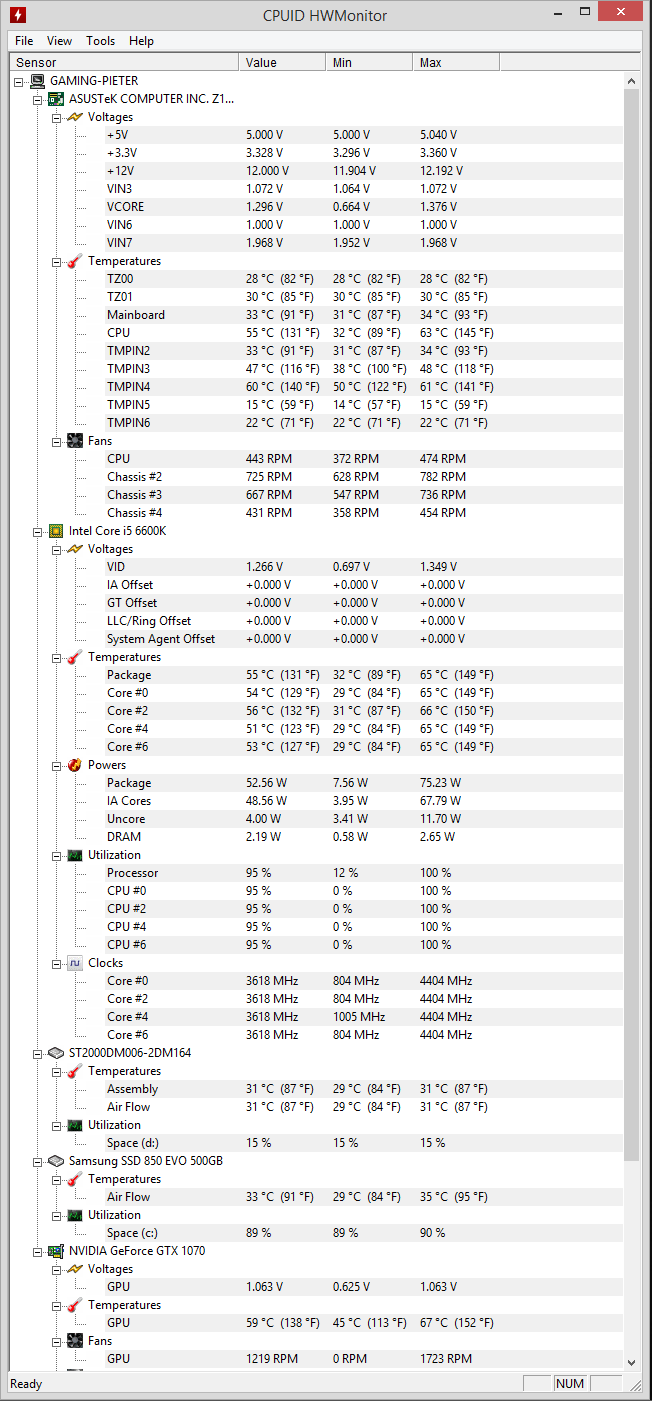
Task: Click the scrollbar down arrow
Action: pos(631,1361)
